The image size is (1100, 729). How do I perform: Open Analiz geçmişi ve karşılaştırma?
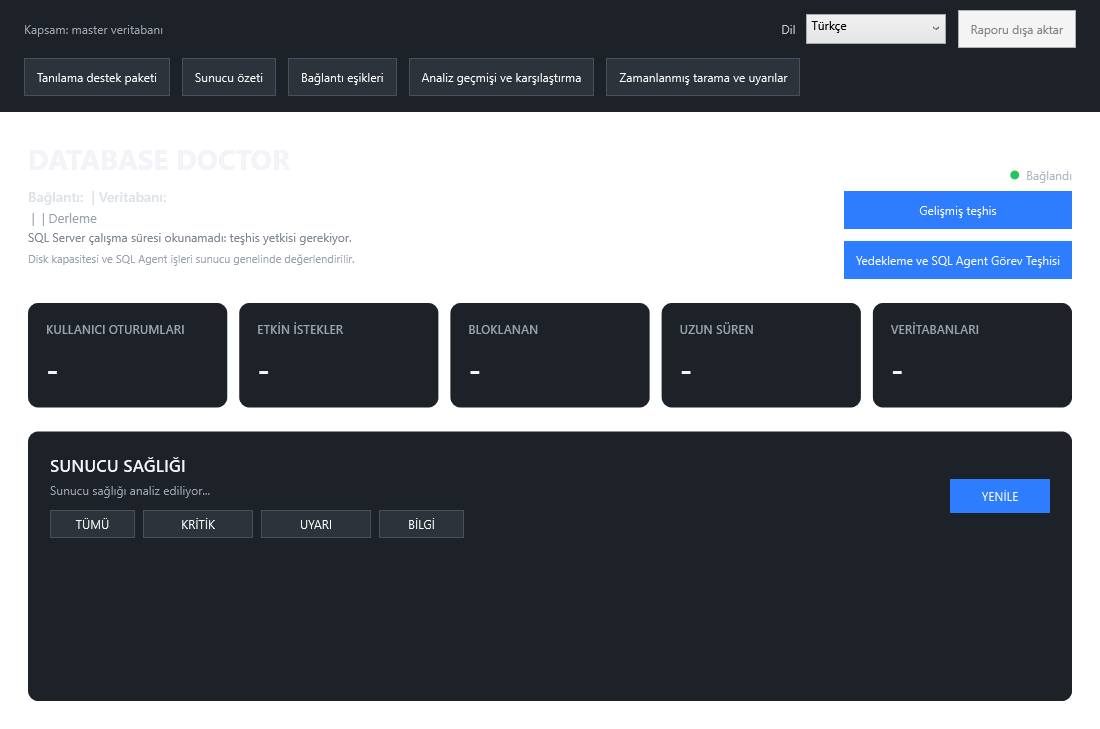pos(501,77)
